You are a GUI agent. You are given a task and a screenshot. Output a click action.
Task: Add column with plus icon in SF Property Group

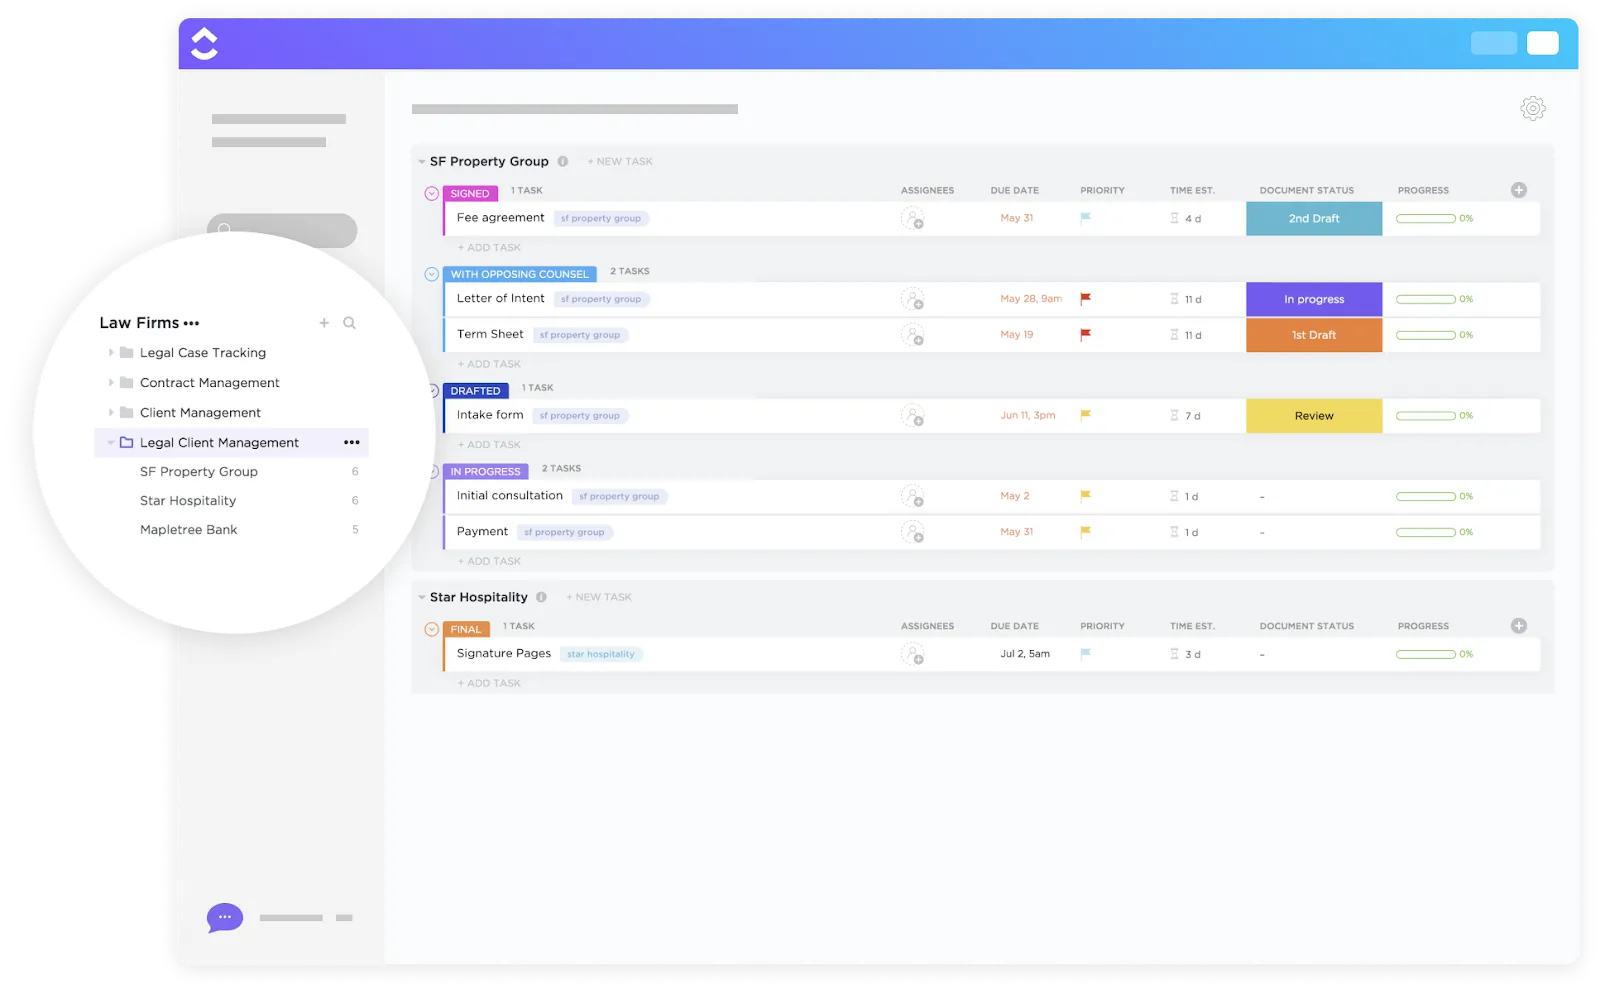point(1519,190)
